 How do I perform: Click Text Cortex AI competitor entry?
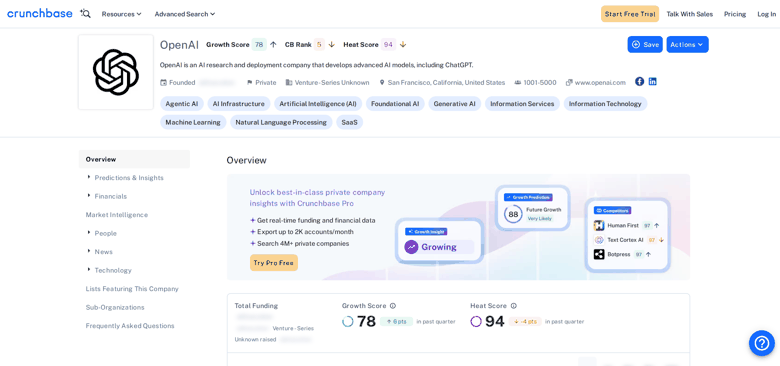pyautogui.click(x=629, y=240)
